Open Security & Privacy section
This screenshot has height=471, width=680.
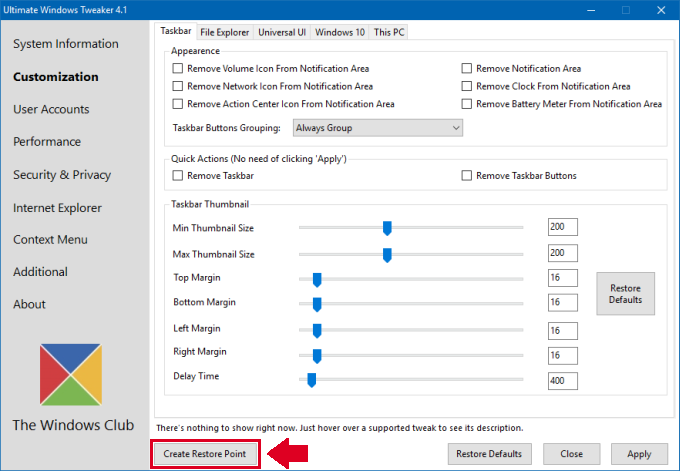click(x=62, y=175)
